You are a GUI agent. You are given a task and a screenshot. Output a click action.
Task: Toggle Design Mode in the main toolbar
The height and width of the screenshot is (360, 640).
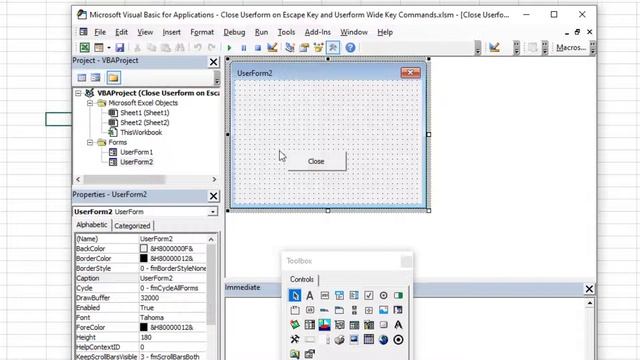(272, 48)
